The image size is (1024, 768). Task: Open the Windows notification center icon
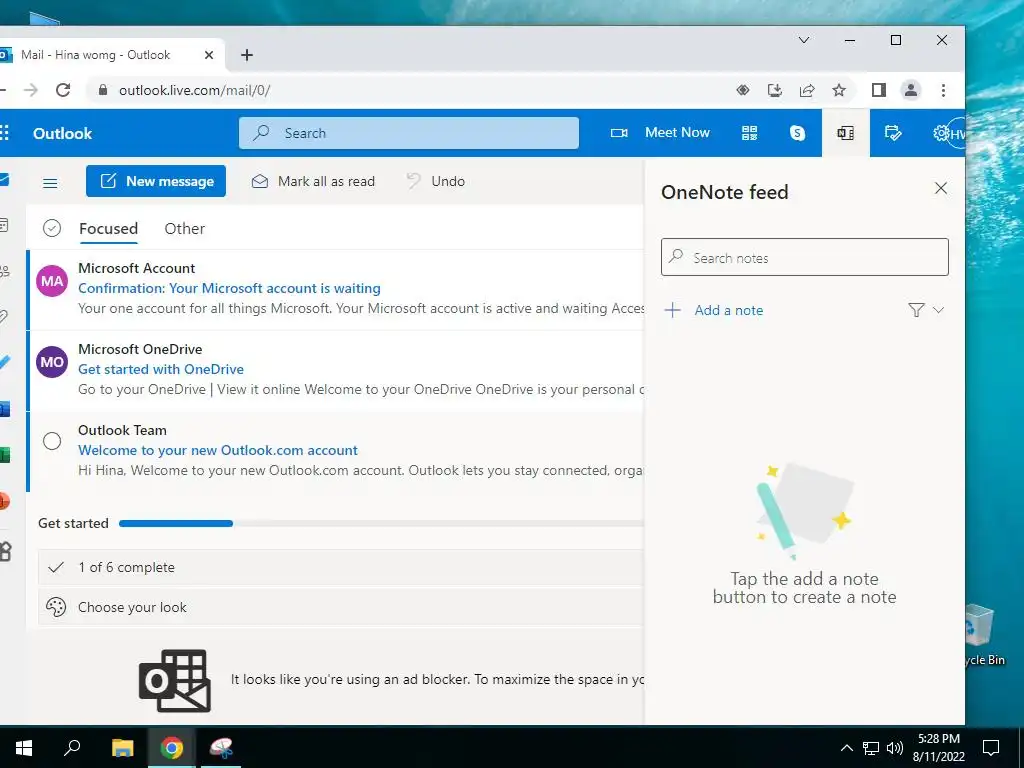point(991,748)
